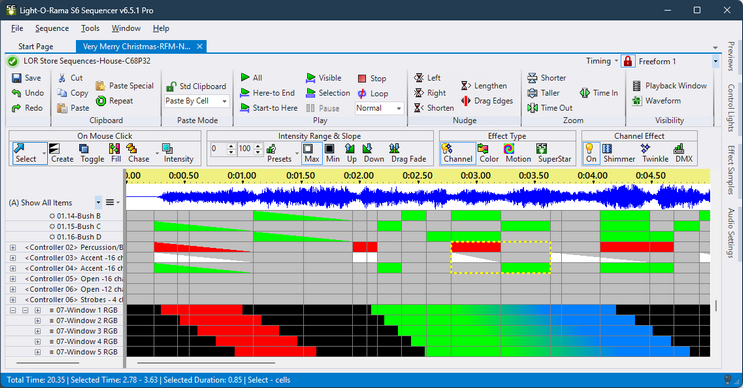The image size is (743, 388).
Task: Toggle the Freeform 1 timing lock
Action: [628, 62]
